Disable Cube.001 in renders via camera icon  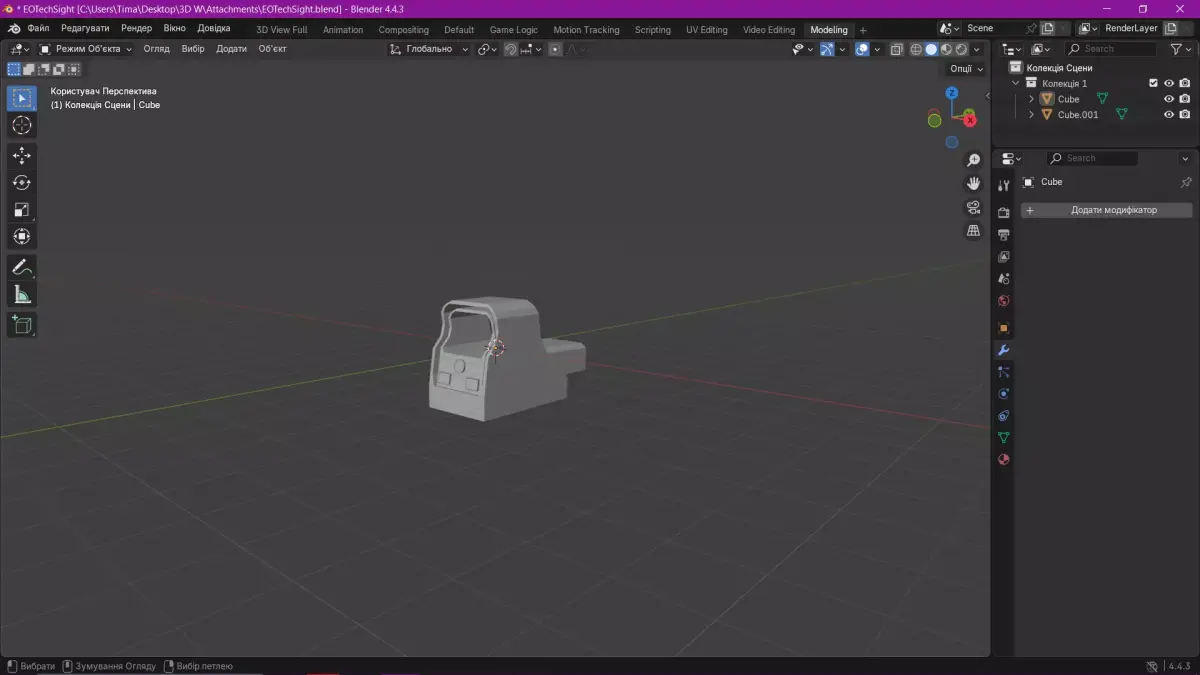tap(1185, 115)
